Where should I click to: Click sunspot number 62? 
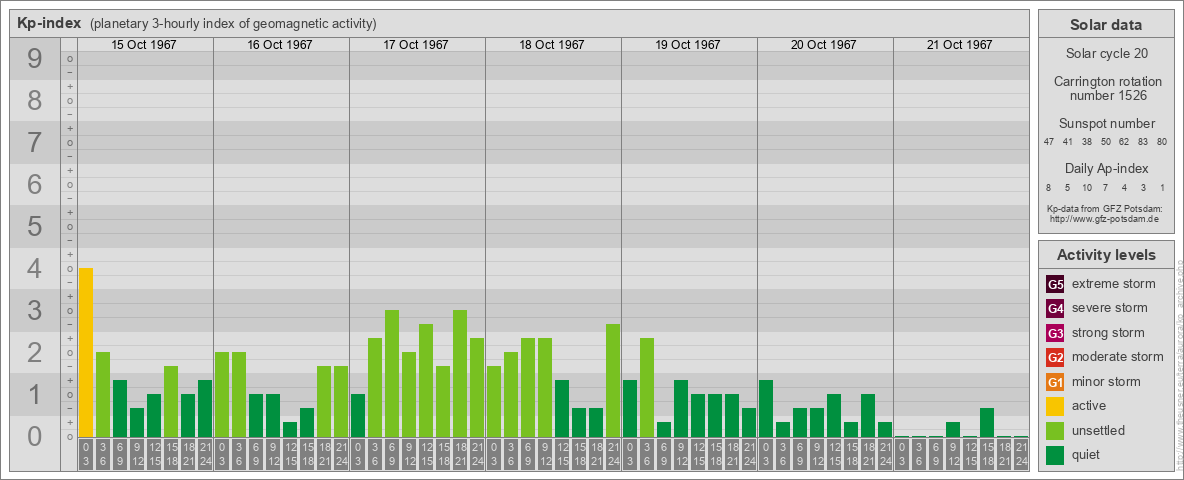[1124, 141]
